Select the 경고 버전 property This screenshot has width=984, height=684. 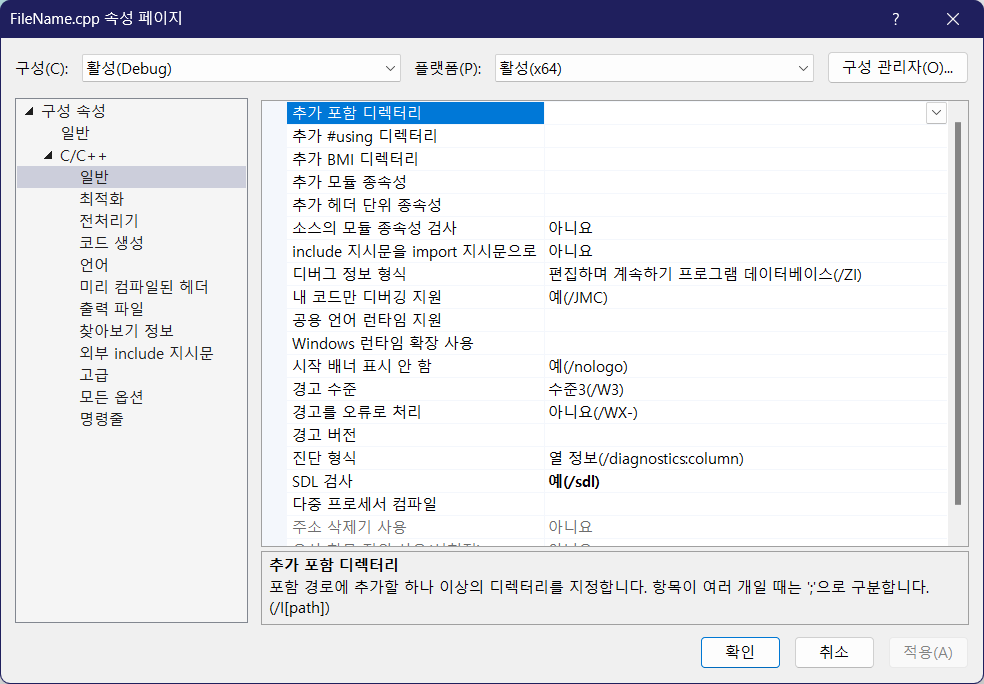[x=415, y=435]
